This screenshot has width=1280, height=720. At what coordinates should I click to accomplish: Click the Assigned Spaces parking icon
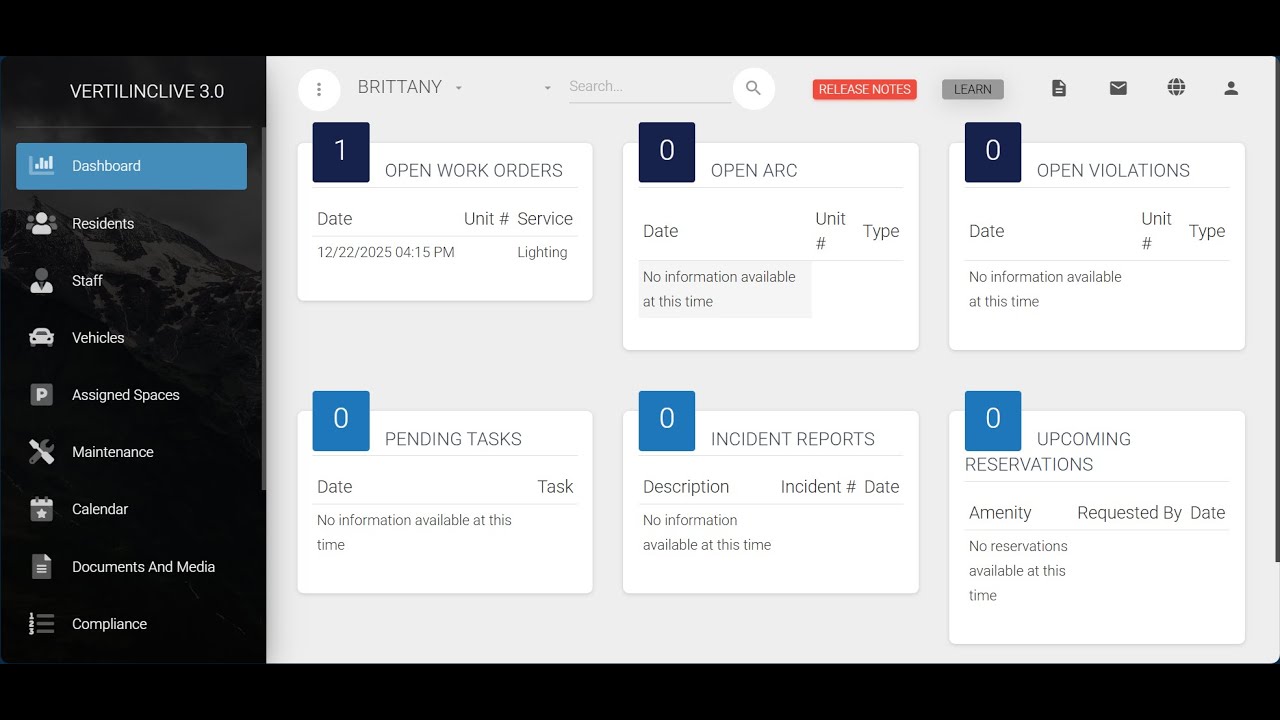[42, 395]
